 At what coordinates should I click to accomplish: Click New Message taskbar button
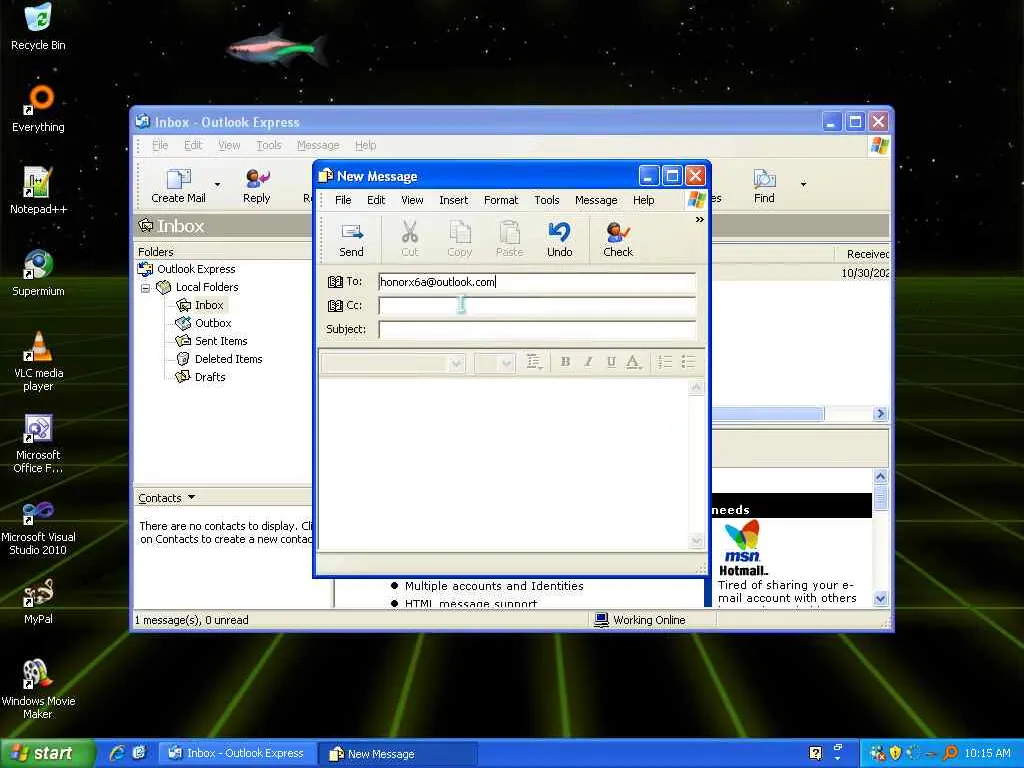(398, 753)
